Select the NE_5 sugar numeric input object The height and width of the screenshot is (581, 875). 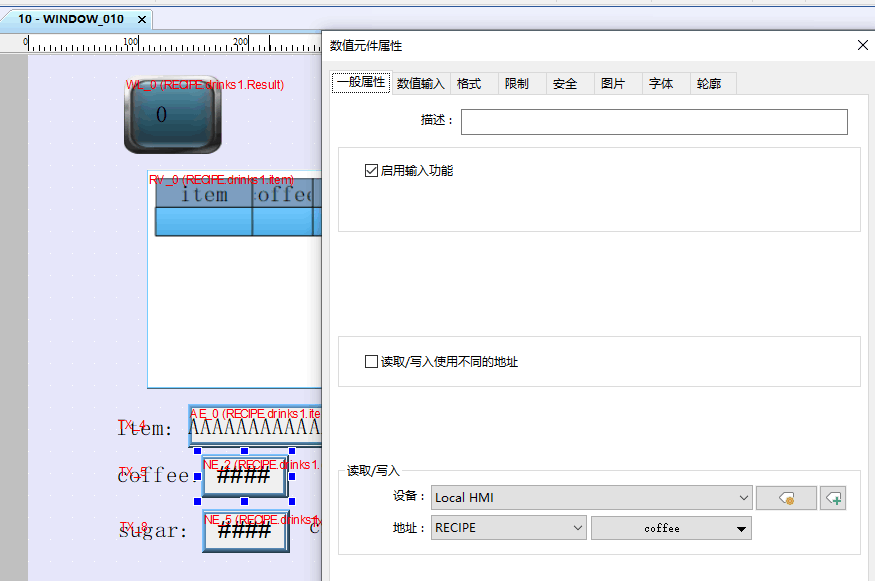tap(246, 532)
